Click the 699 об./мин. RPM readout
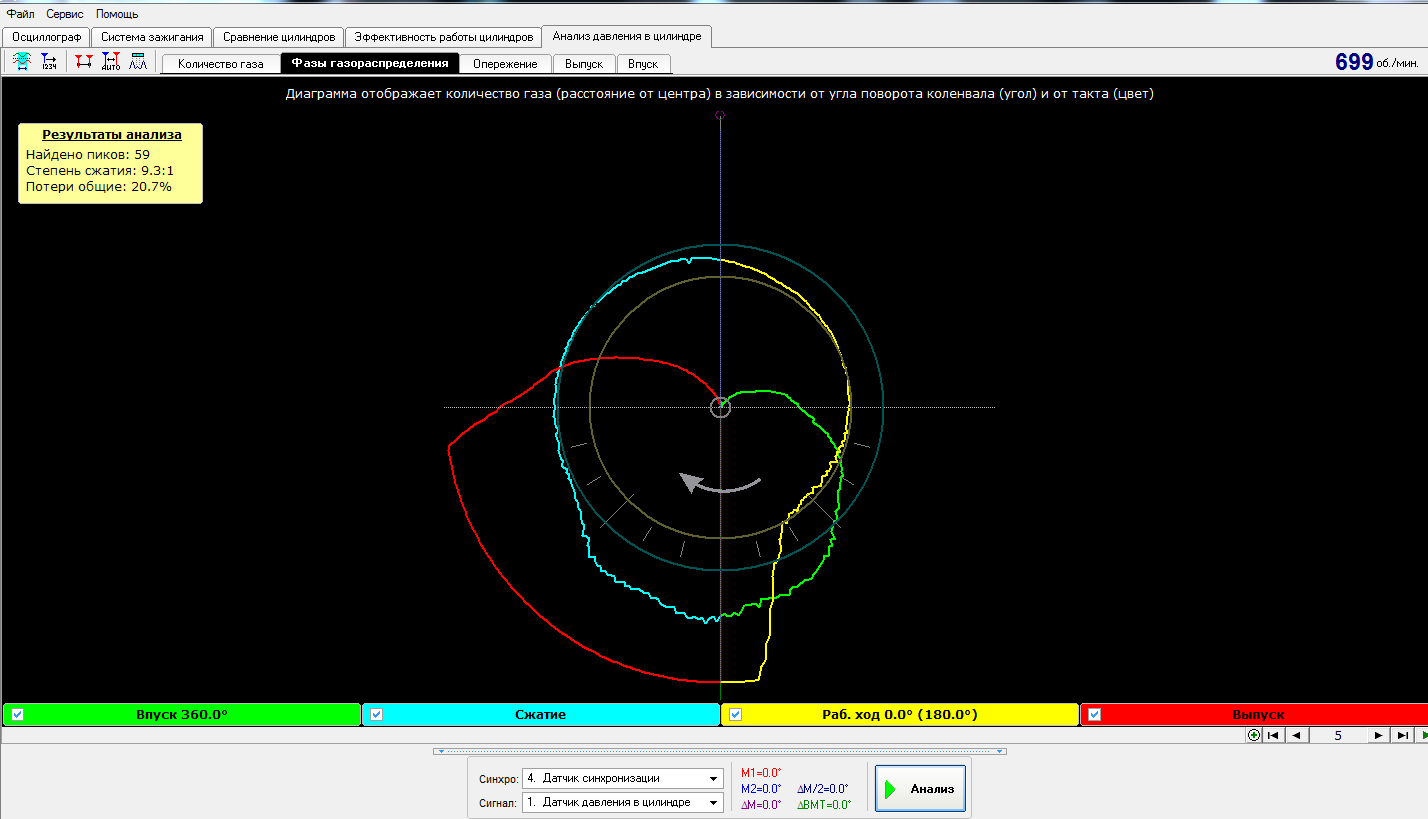The image size is (1428, 819). click(x=1377, y=62)
